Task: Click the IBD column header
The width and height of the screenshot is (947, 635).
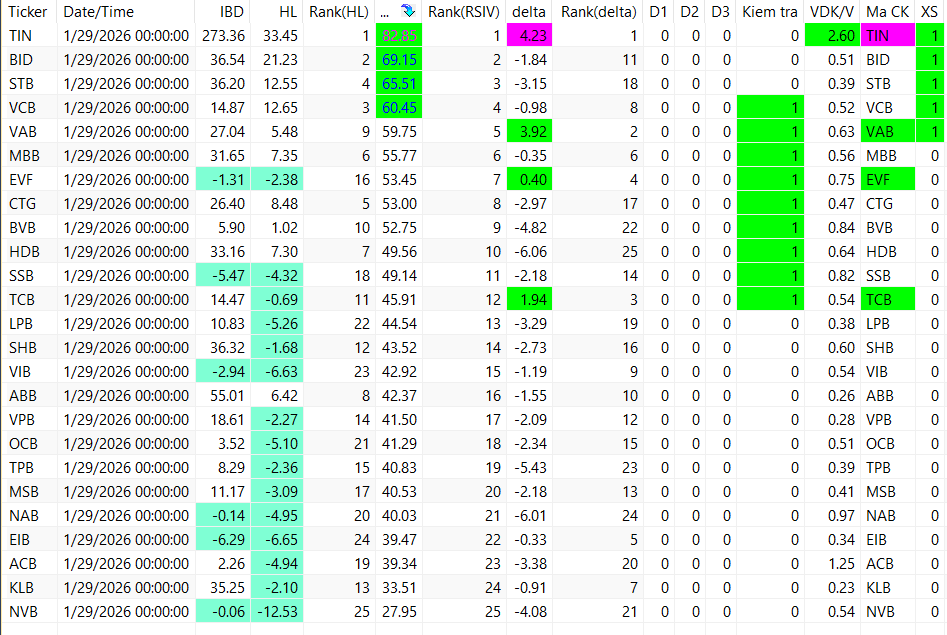Action: pos(232,11)
